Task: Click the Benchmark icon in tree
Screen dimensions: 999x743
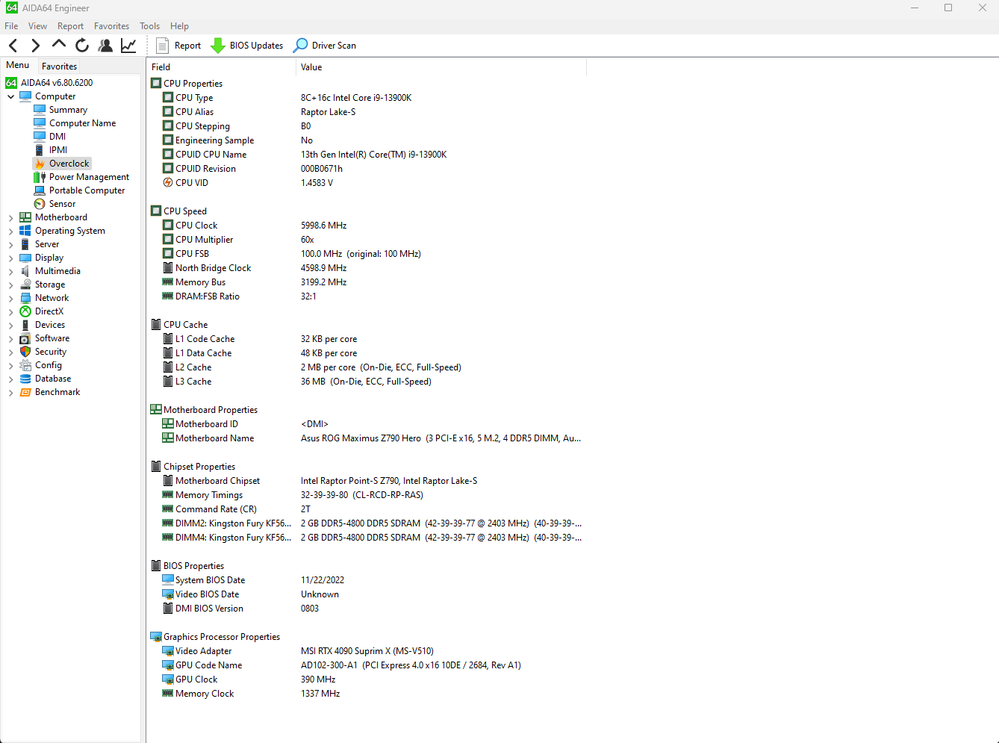Action: pyautogui.click(x=25, y=392)
